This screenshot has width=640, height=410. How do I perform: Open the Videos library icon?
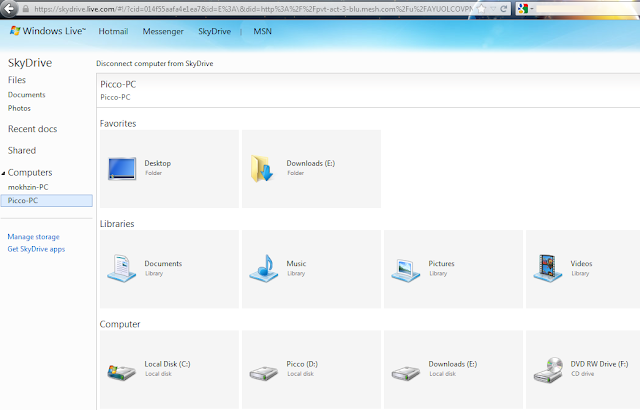click(547, 268)
